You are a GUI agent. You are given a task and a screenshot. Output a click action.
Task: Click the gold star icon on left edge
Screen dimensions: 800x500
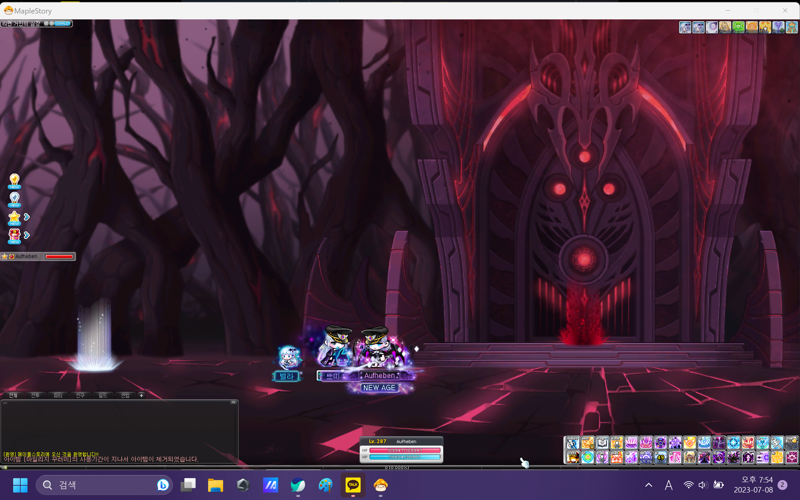coord(14,217)
